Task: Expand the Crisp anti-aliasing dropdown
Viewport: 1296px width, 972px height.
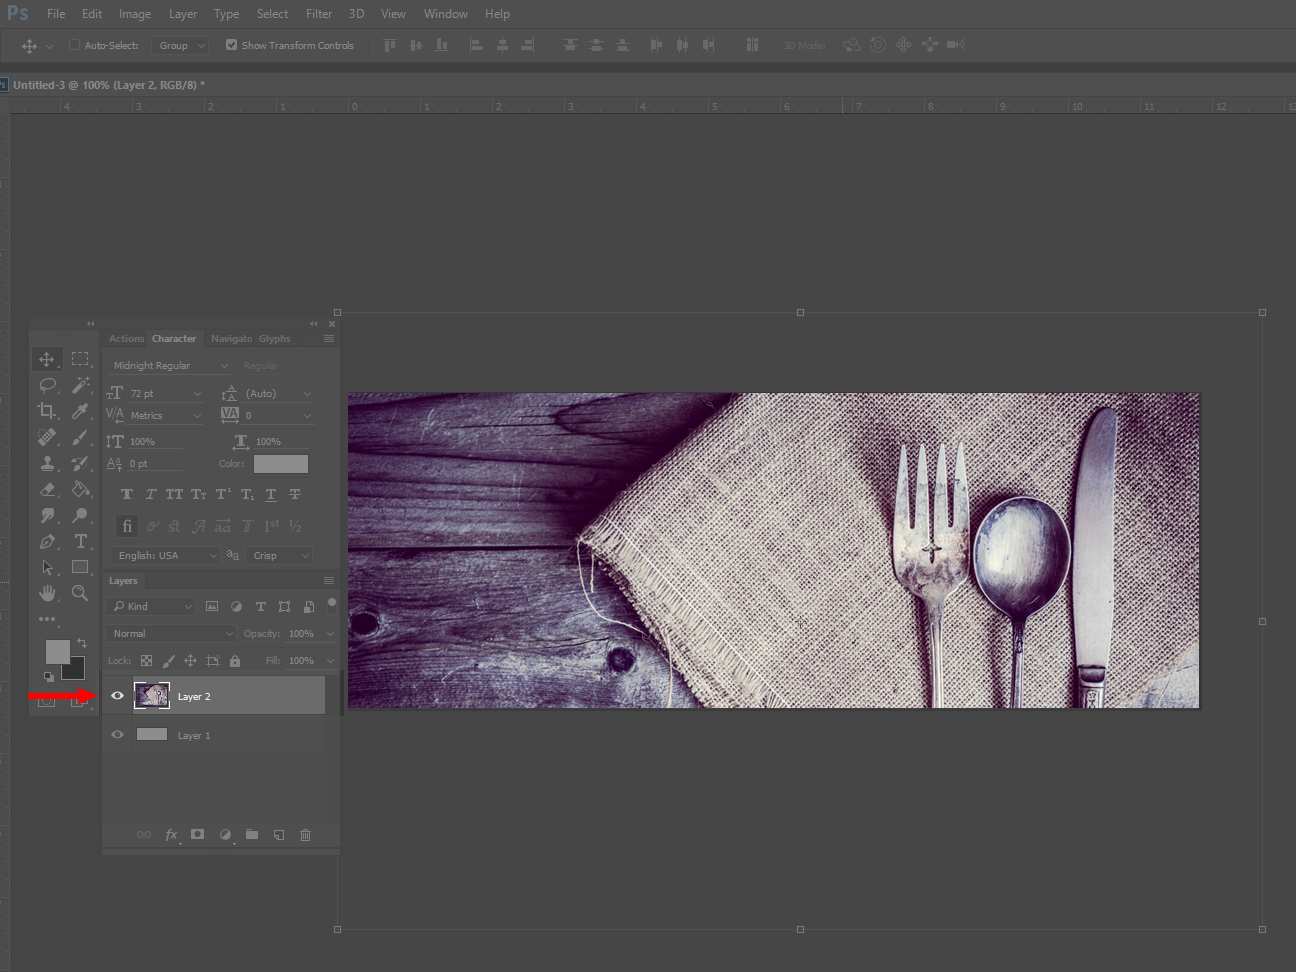Action: coord(280,555)
